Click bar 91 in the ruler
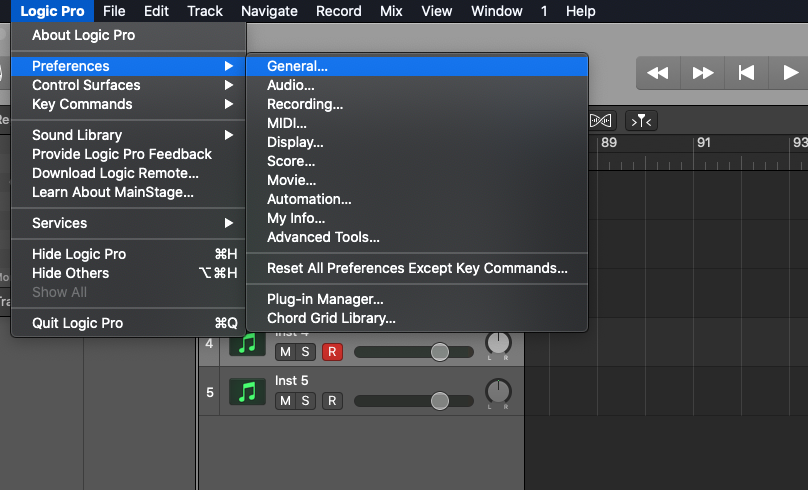The image size is (808, 490). click(704, 143)
